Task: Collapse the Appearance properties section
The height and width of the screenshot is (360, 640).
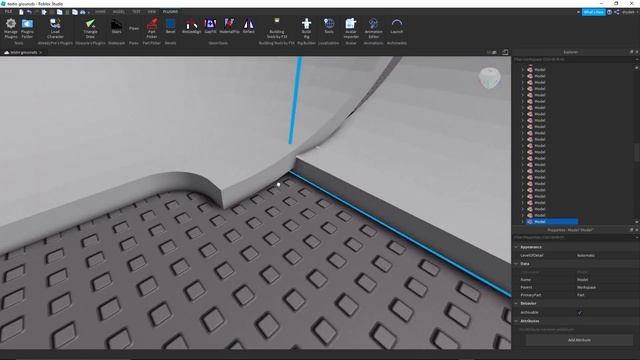Action: point(516,247)
